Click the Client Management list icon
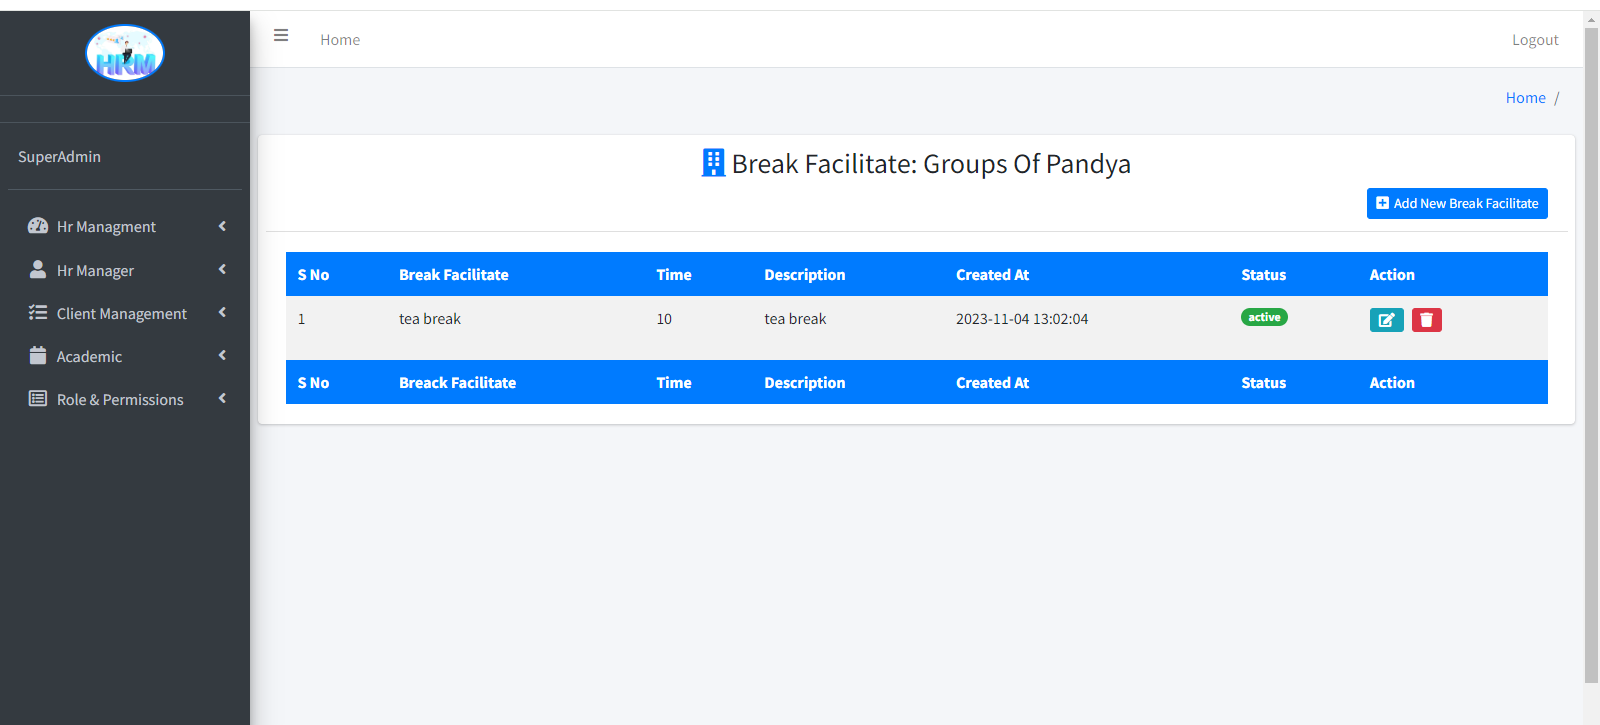The height and width of the screenshot is (725, 1600). [38, 312]
